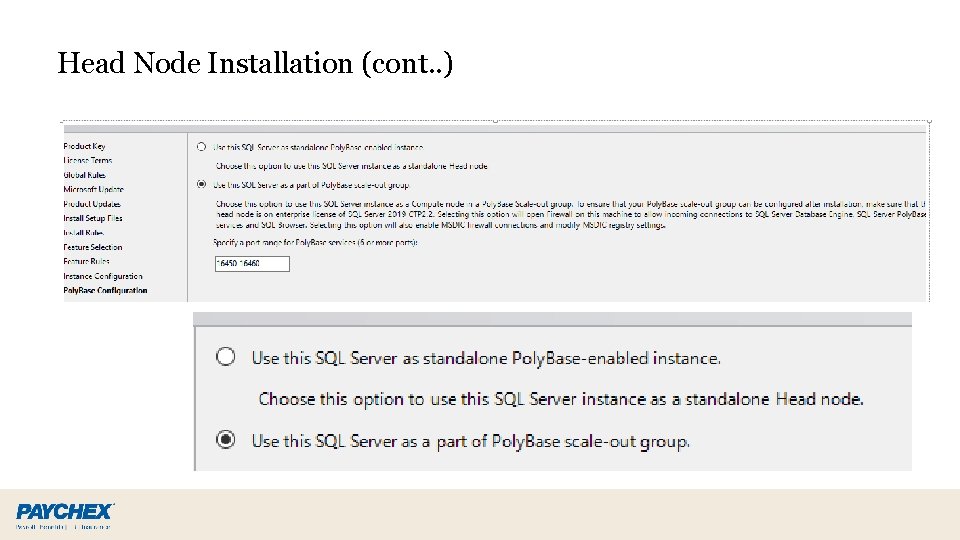Click the enlarged 'Choose this option' standalone Head node text
Viewport: 960px width, 540px height.
click(561, 399)
